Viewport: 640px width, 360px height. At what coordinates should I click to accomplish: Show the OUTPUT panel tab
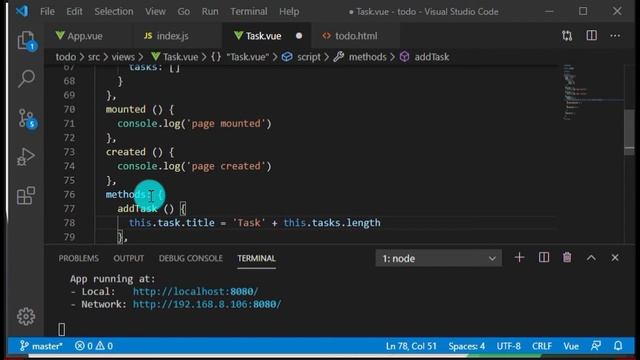pos(129,258)
